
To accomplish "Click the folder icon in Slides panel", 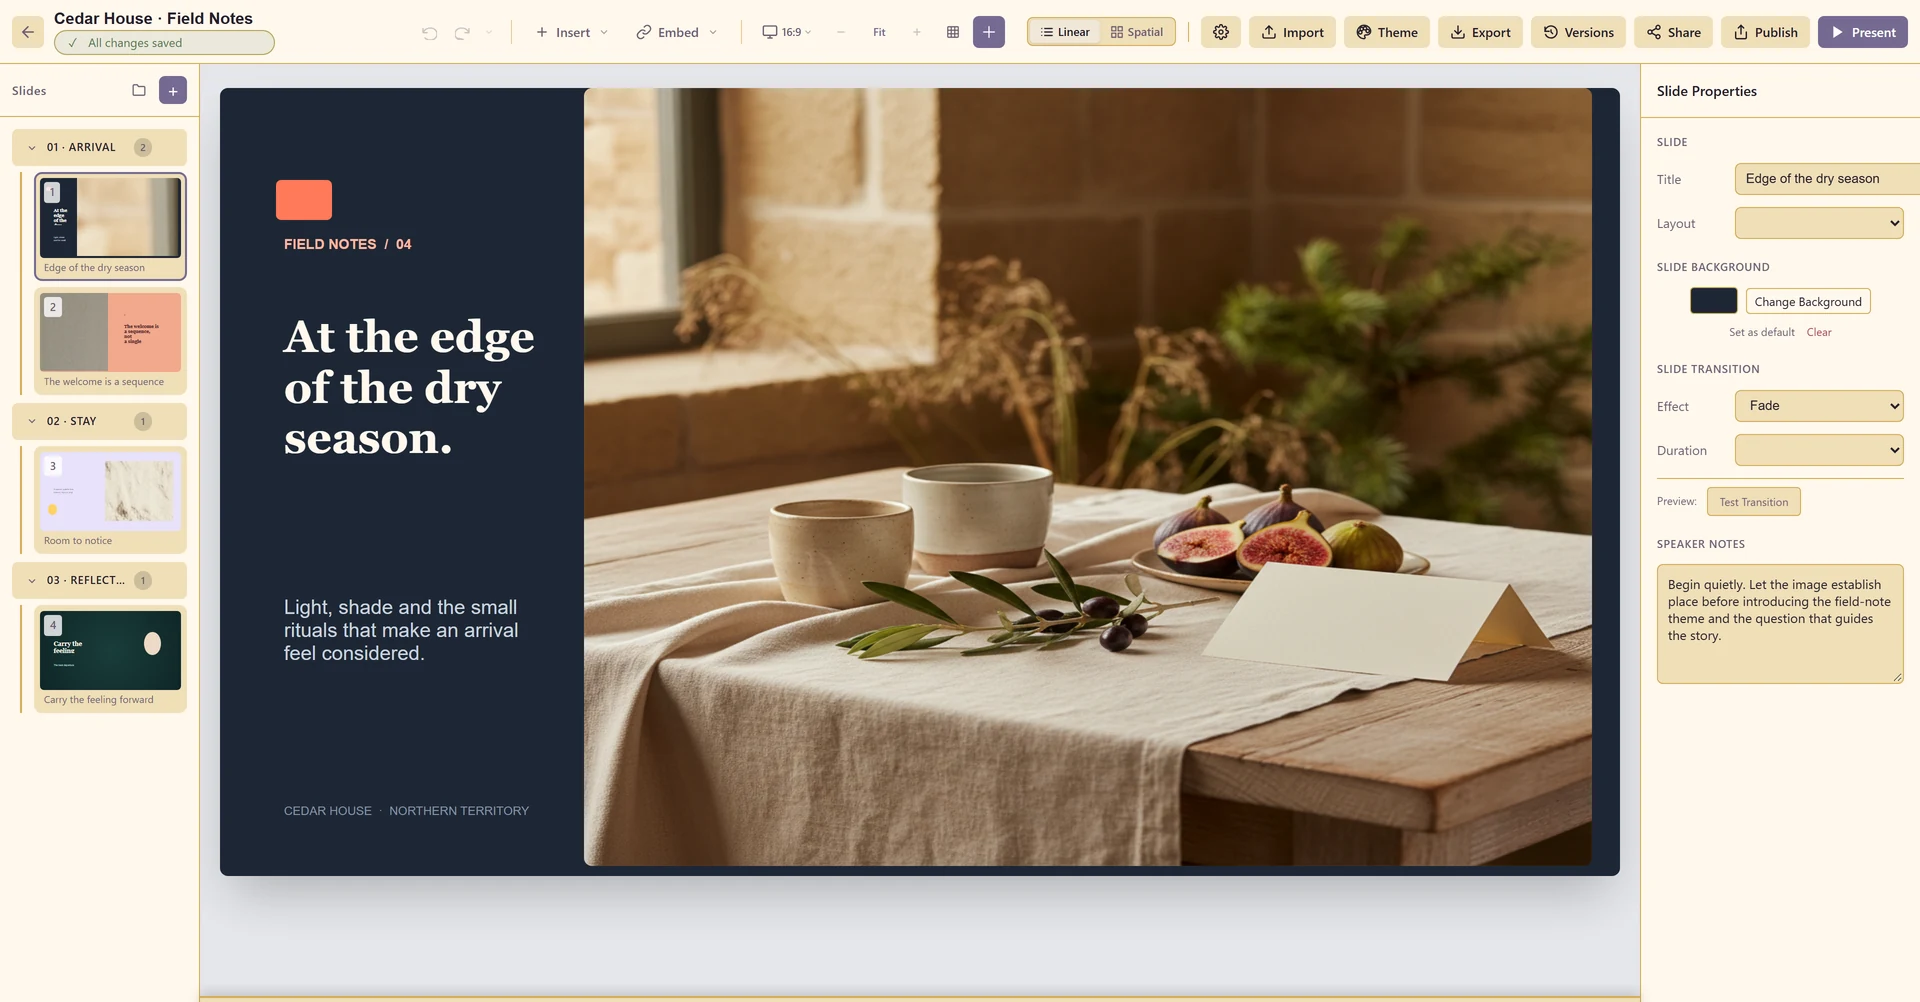I will tap(139, 90).
